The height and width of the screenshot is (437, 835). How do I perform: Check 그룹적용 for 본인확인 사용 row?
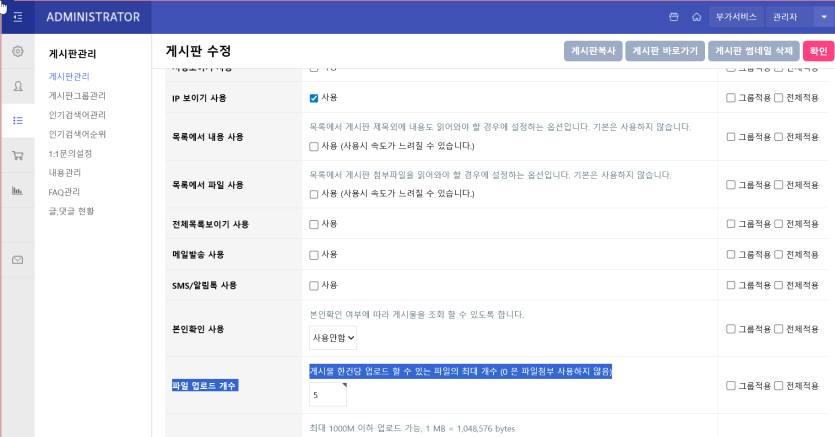pos(731,329)
